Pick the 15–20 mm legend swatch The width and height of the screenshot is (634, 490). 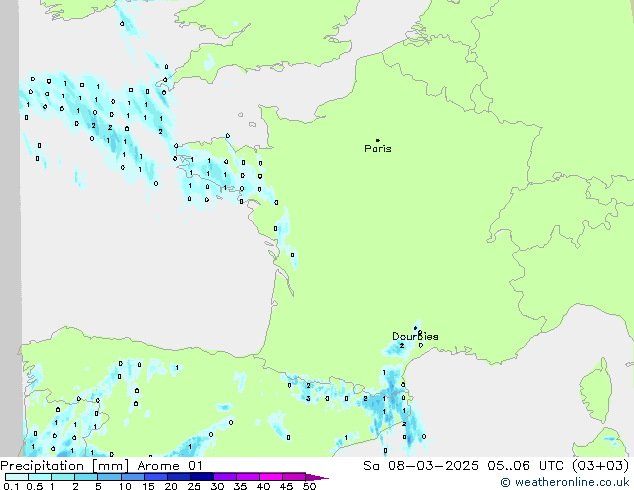(x=155, y=477)
